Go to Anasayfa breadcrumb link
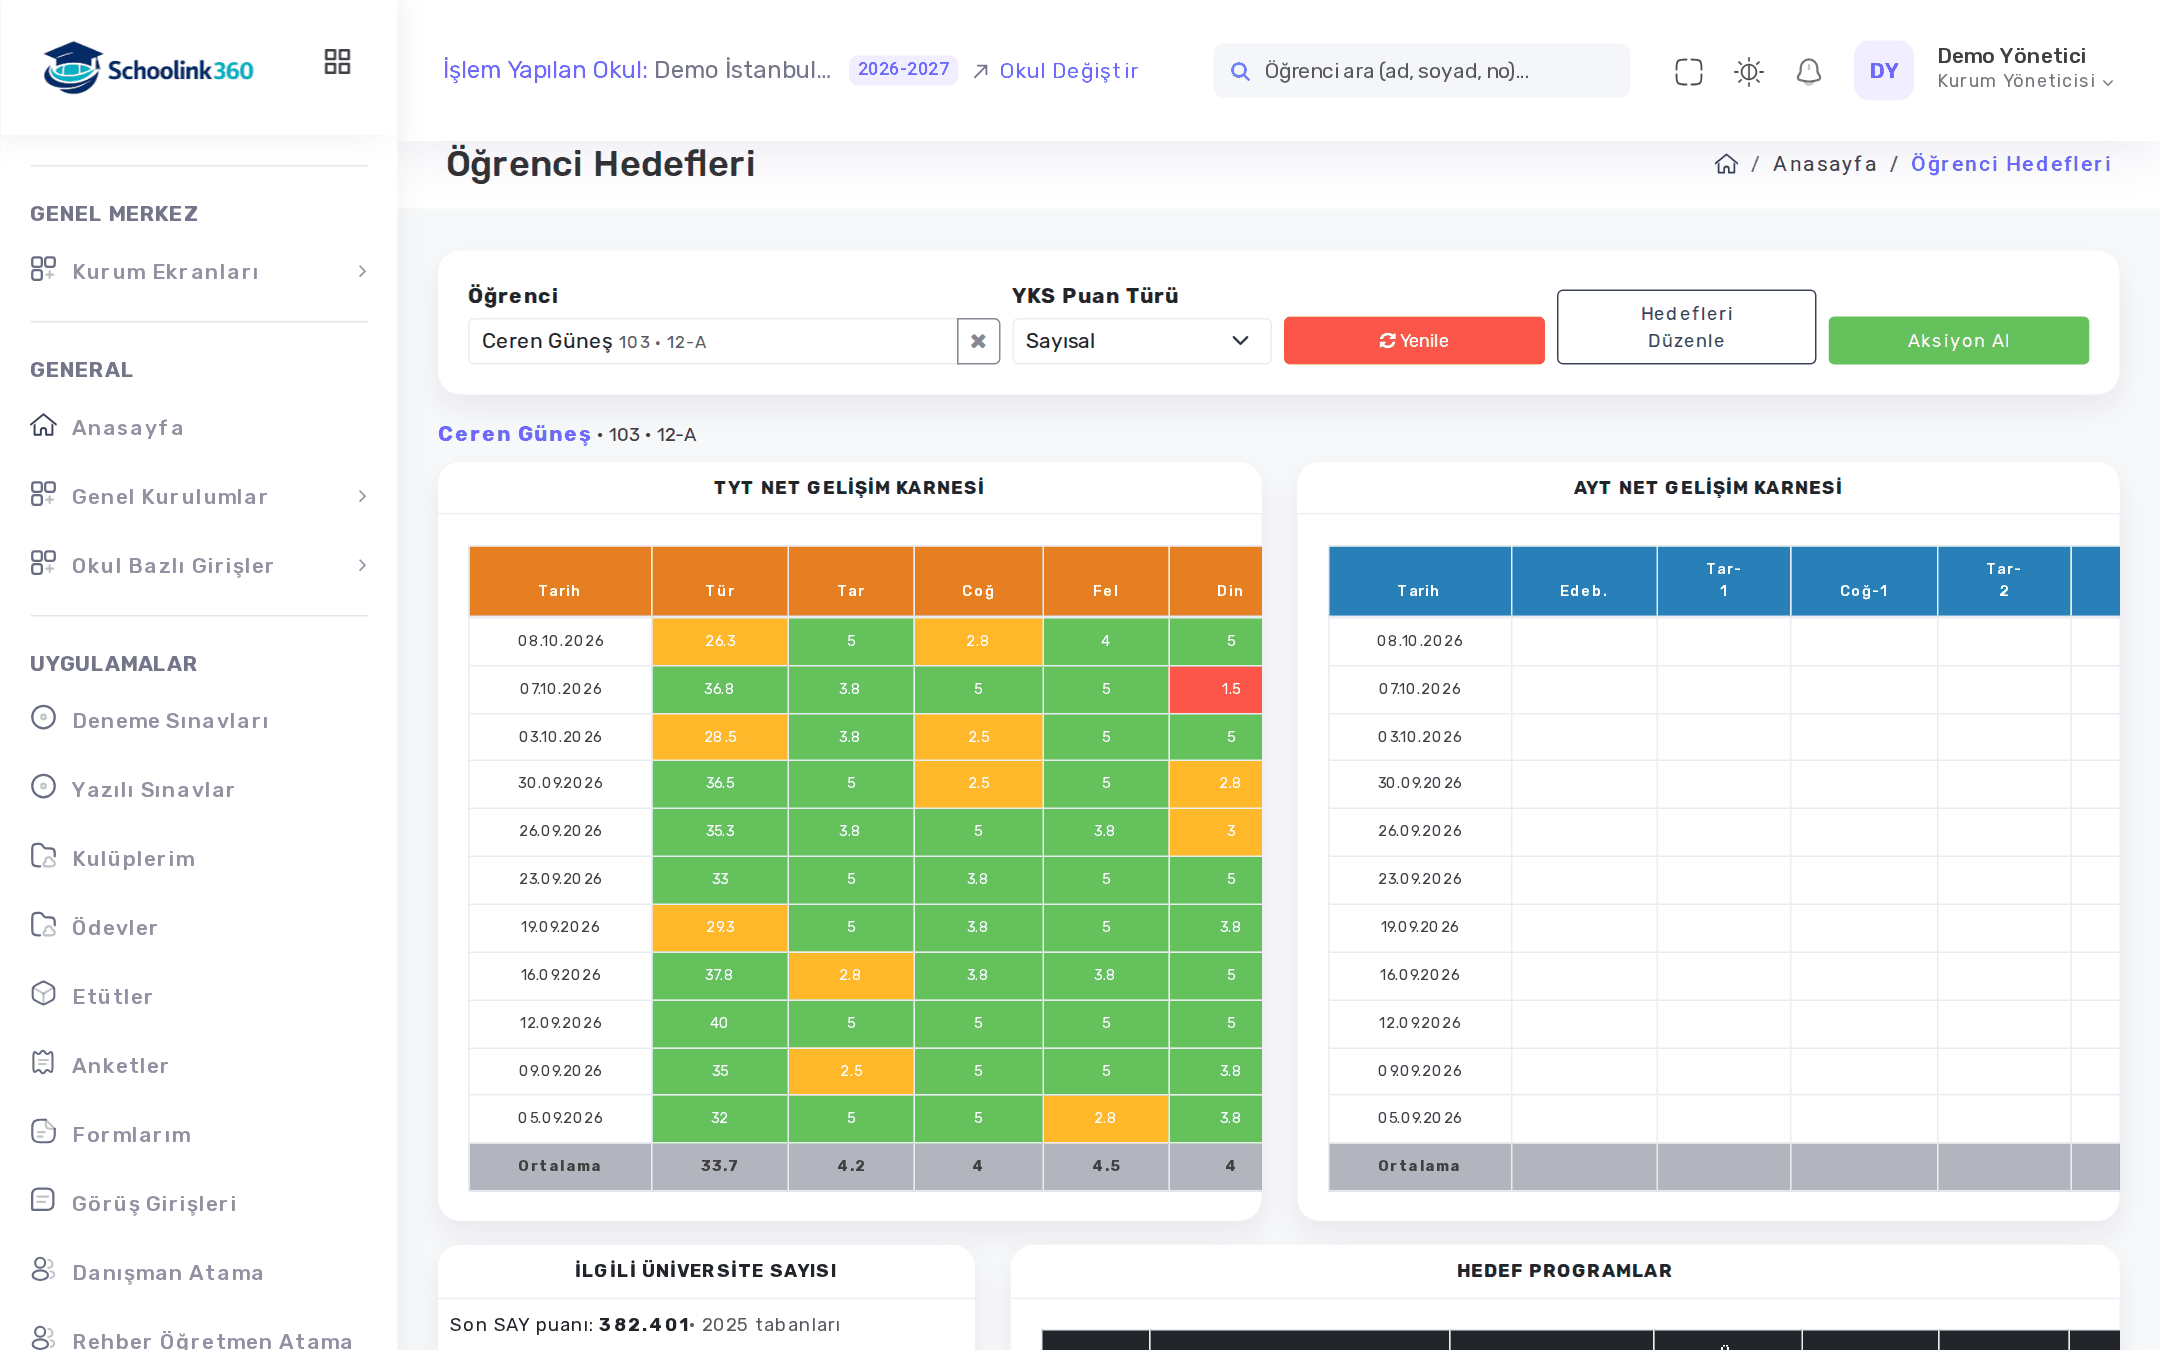The width and height of the screenshot is (2160, 1350). pos(1824,164)
